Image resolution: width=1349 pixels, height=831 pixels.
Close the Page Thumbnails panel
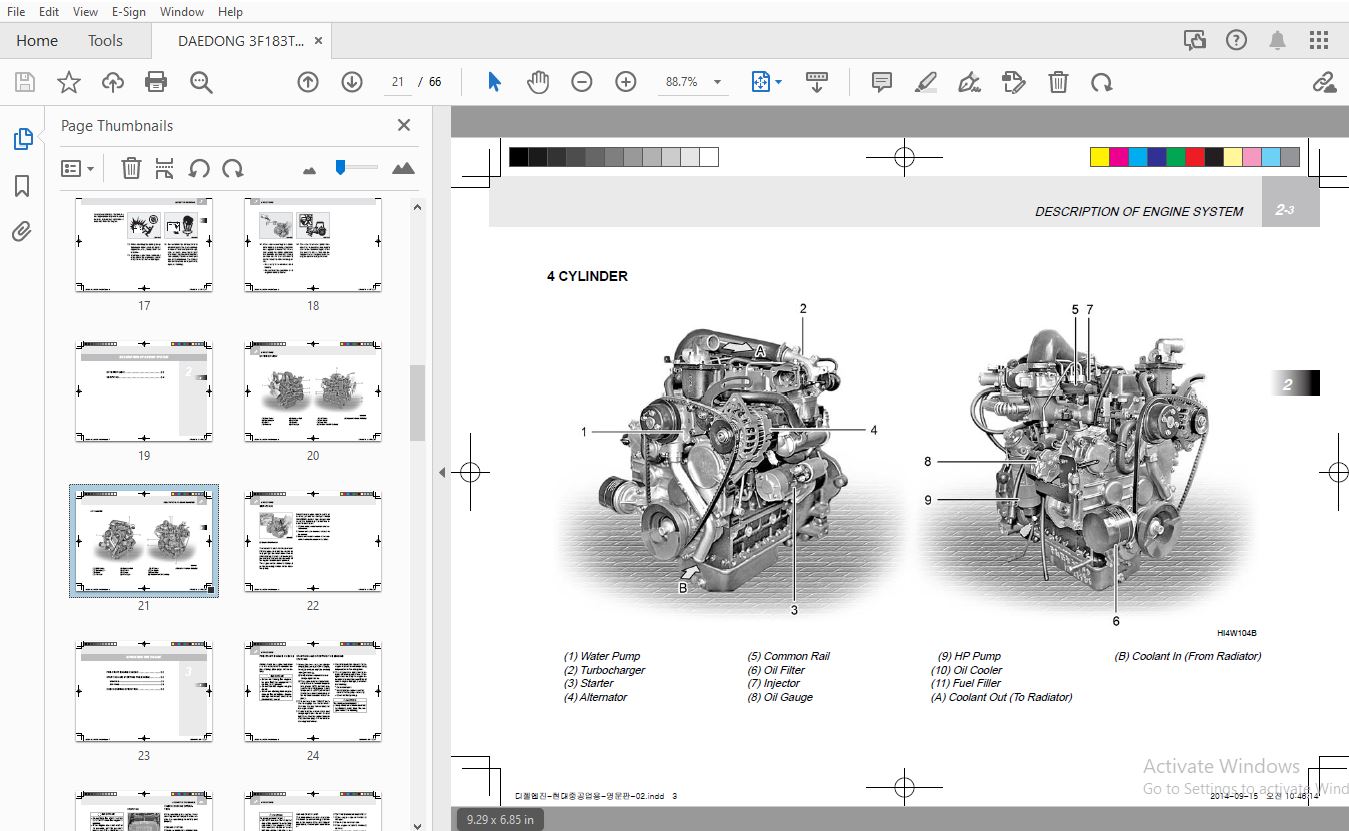click(404, 125)
